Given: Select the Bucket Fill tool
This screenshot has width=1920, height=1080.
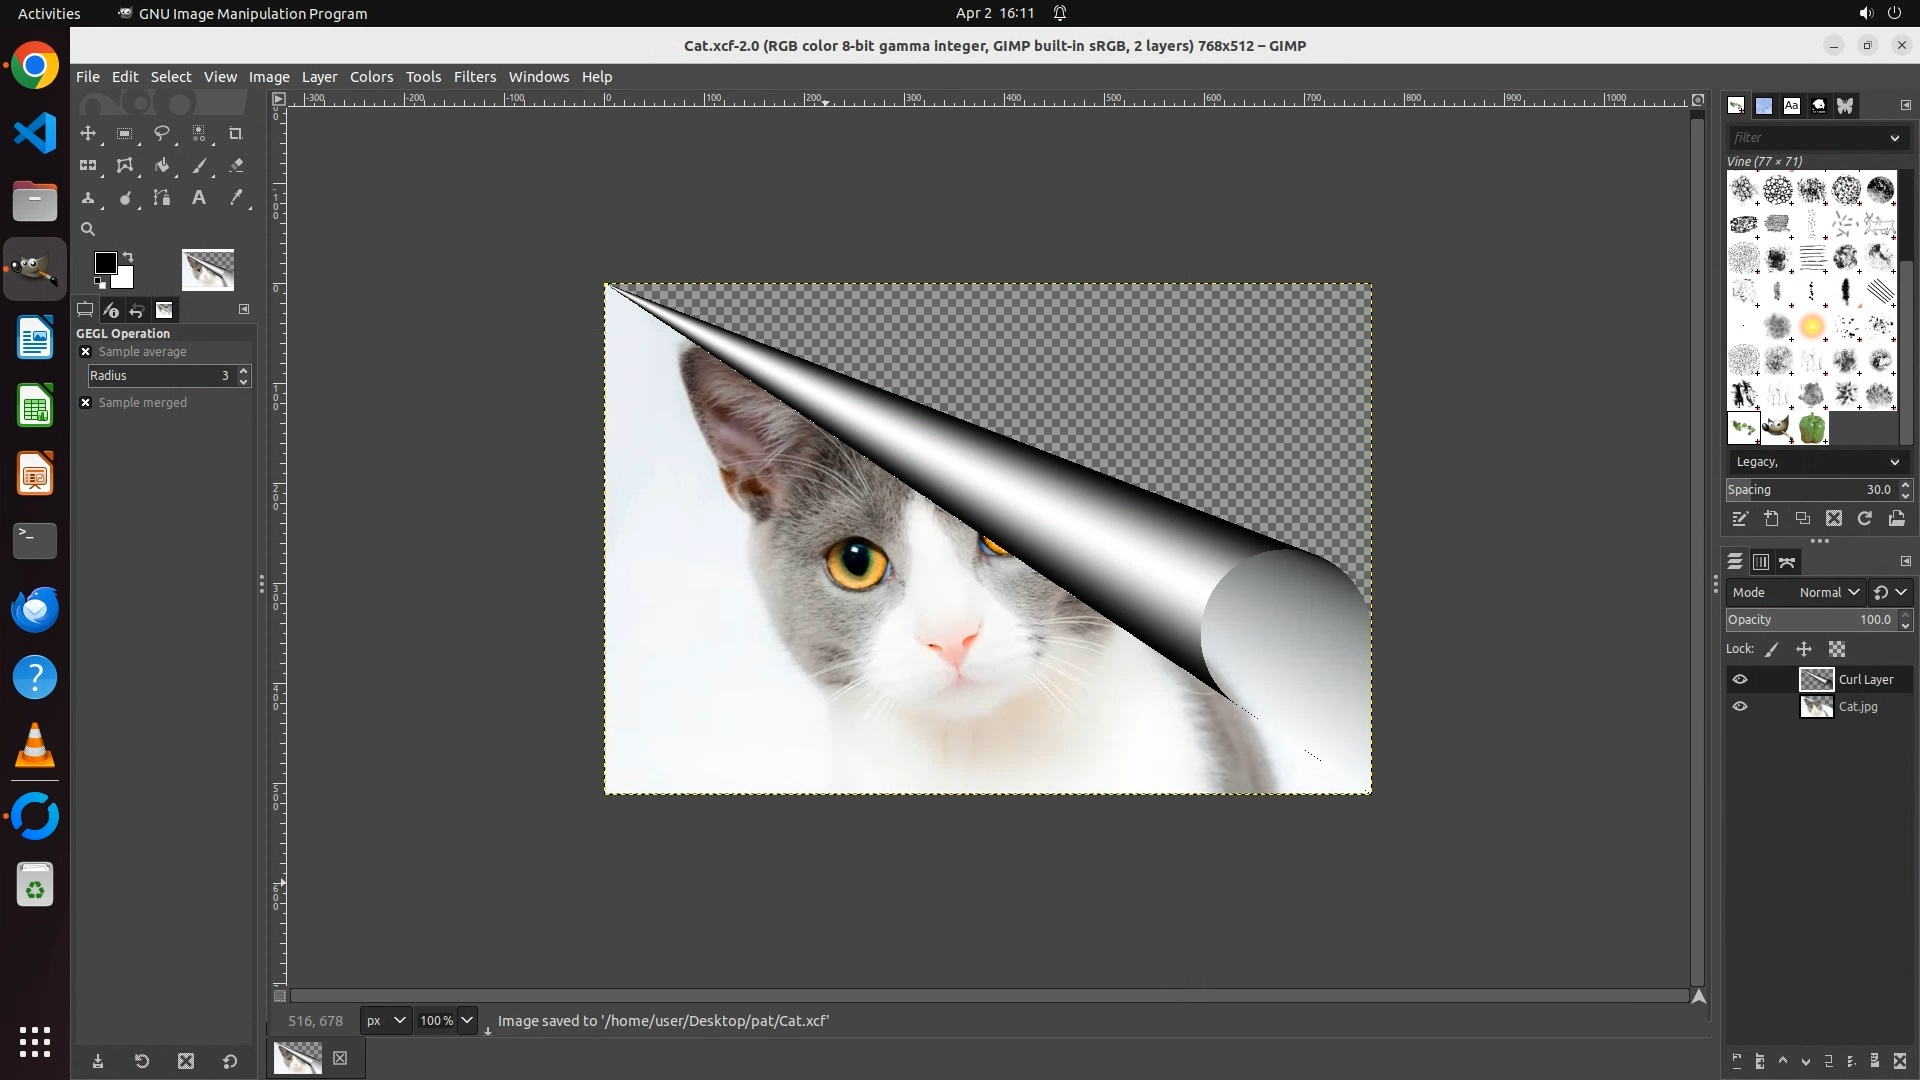Looking at the screenshot, I should tap(162, 166).
